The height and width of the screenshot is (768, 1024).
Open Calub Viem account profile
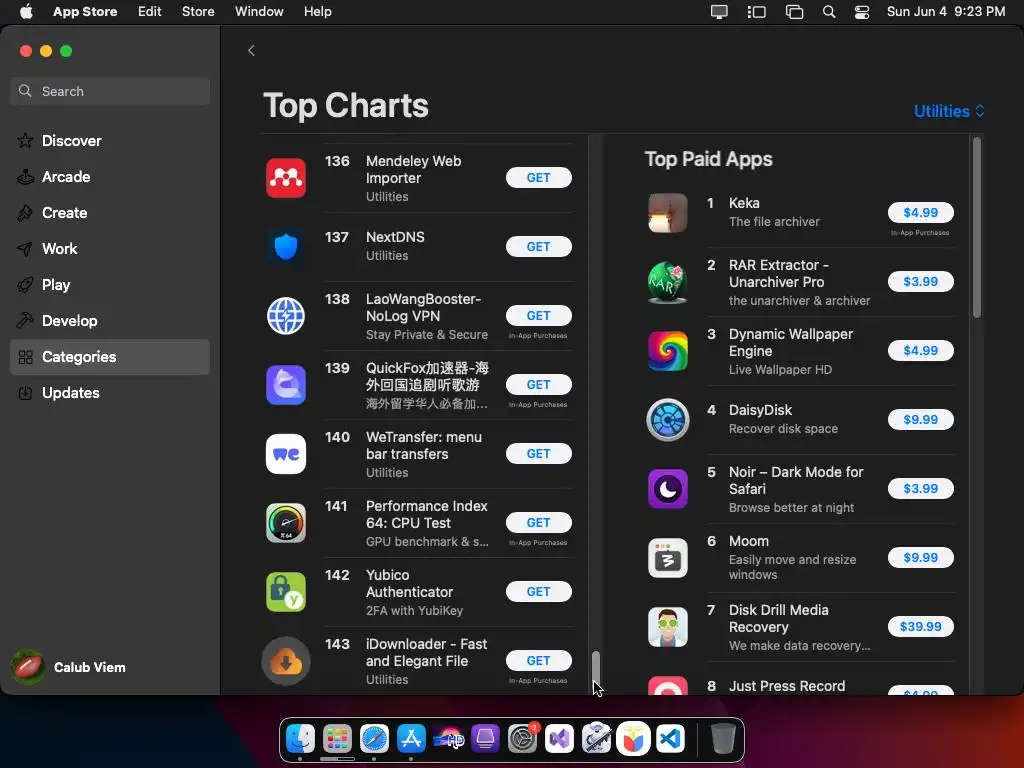tap(69, 667)
